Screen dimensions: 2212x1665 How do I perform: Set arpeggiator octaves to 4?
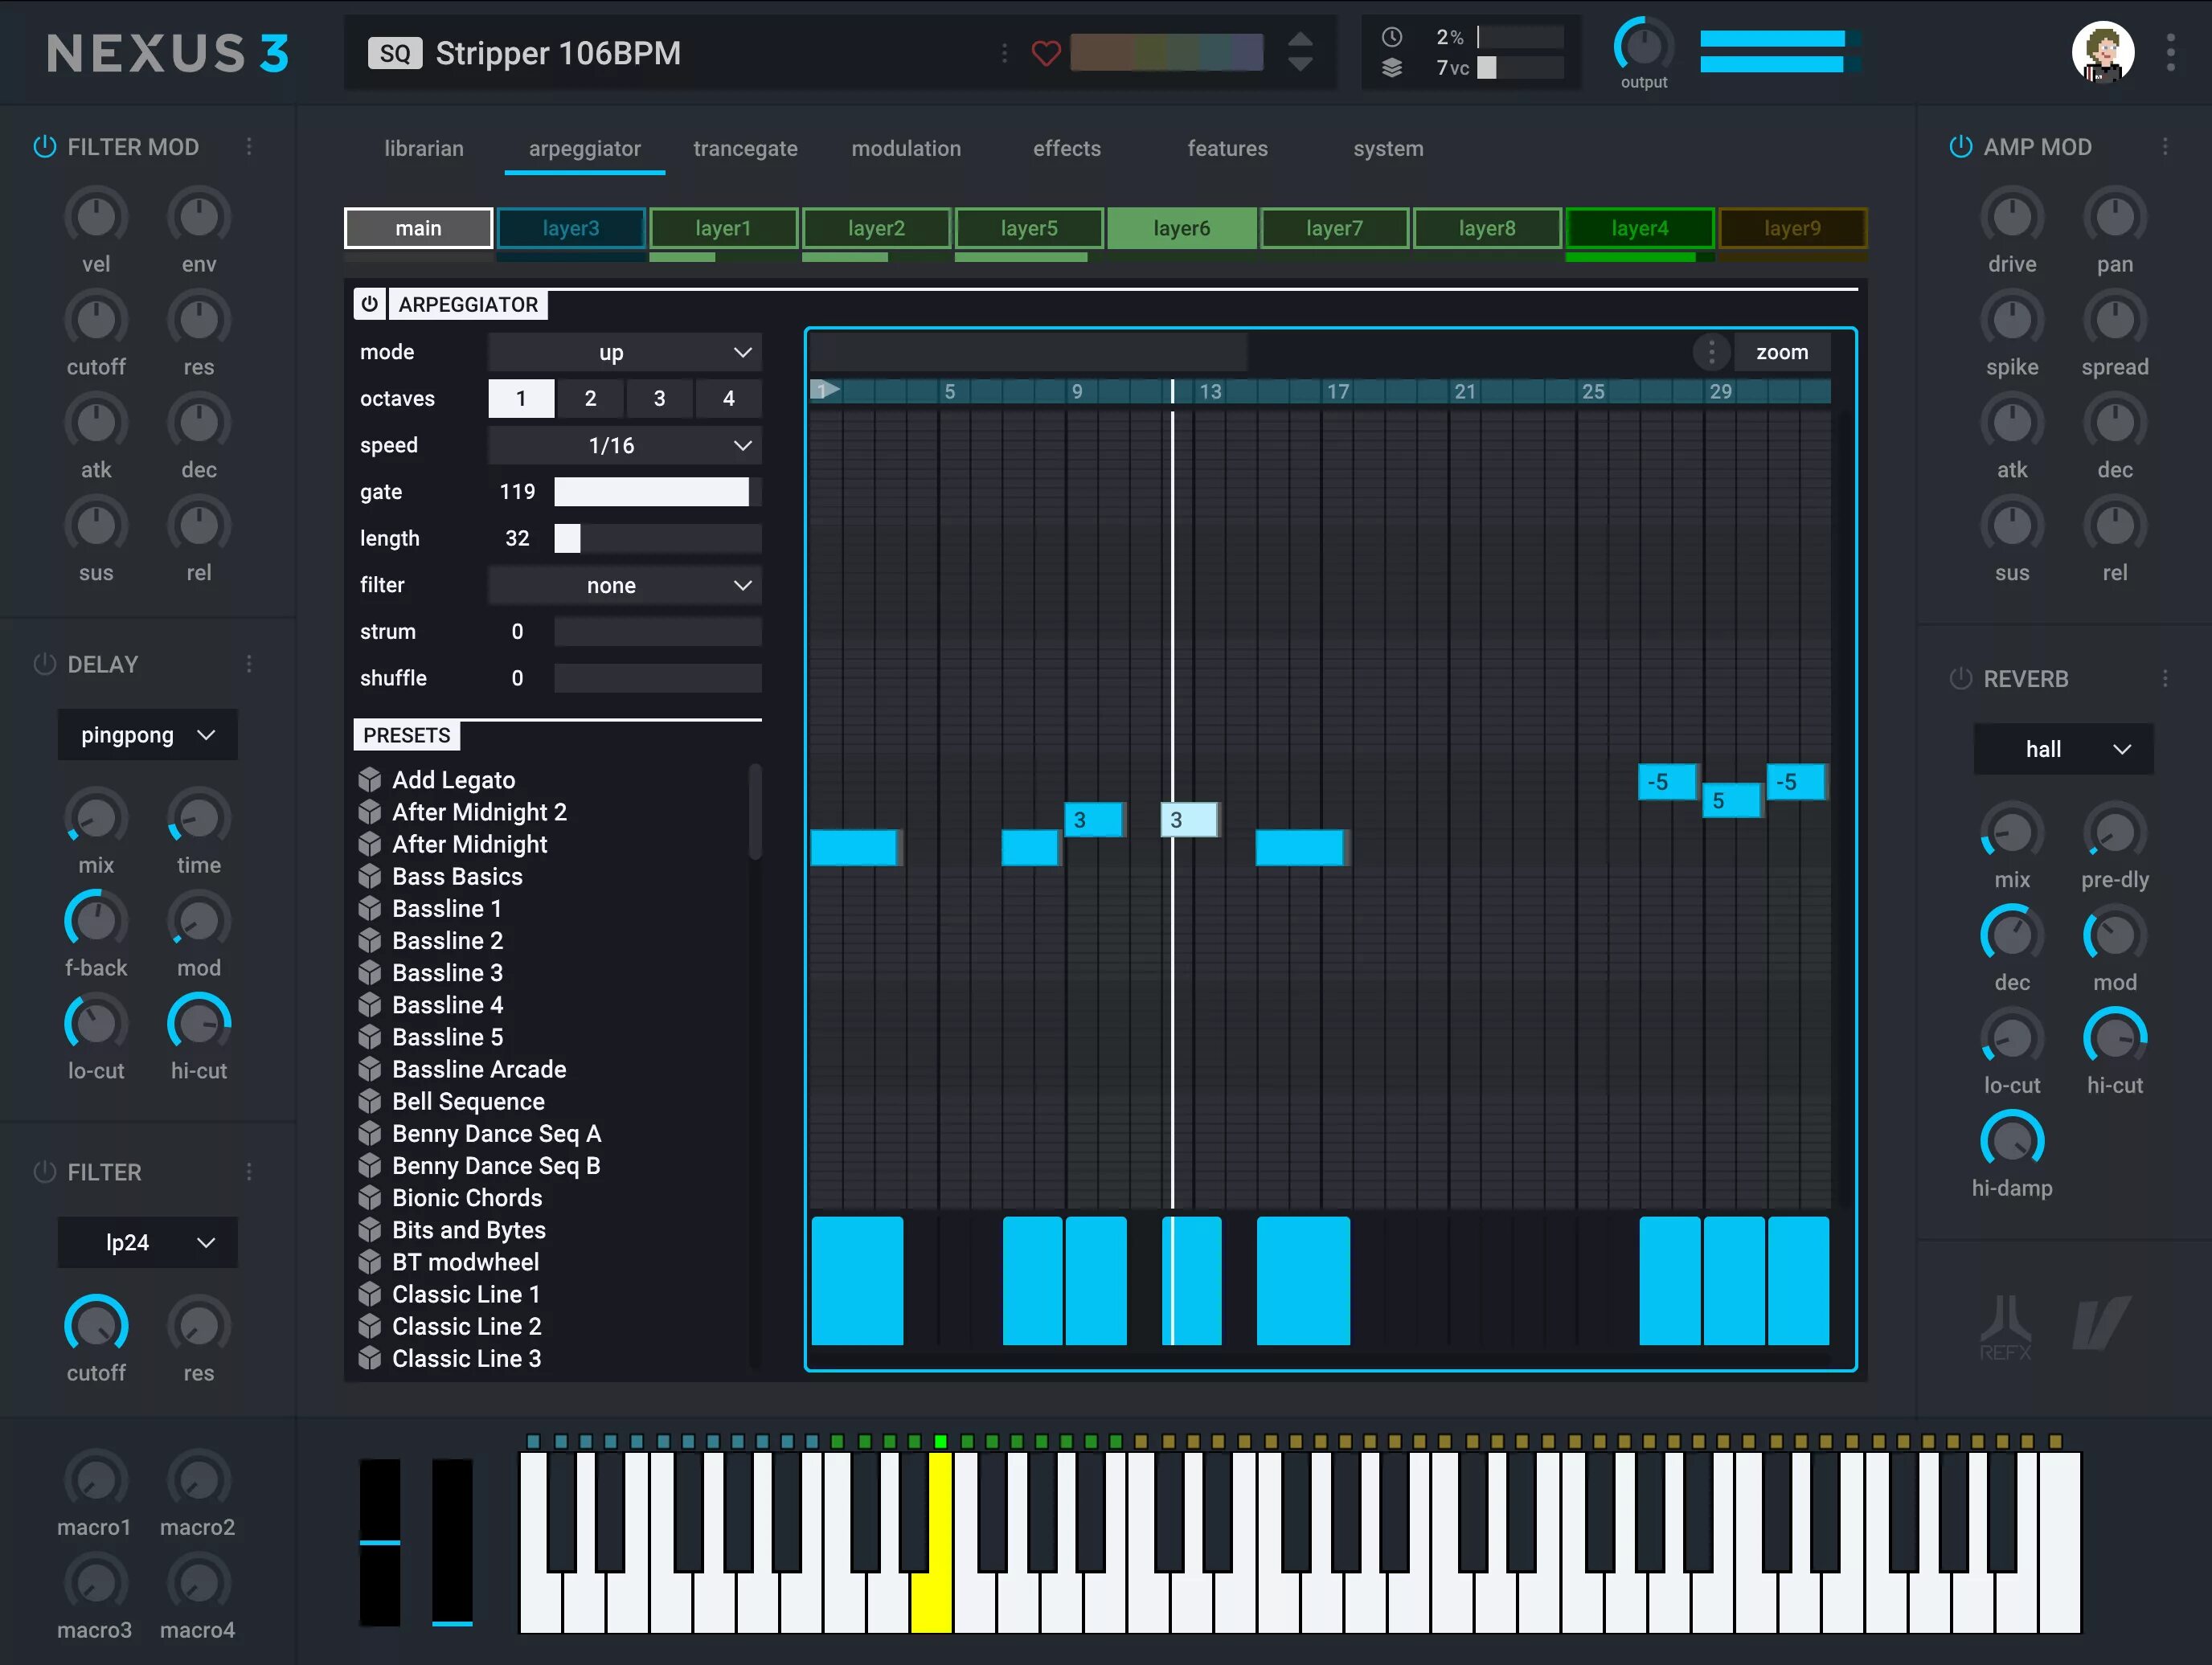pos(728,398)
